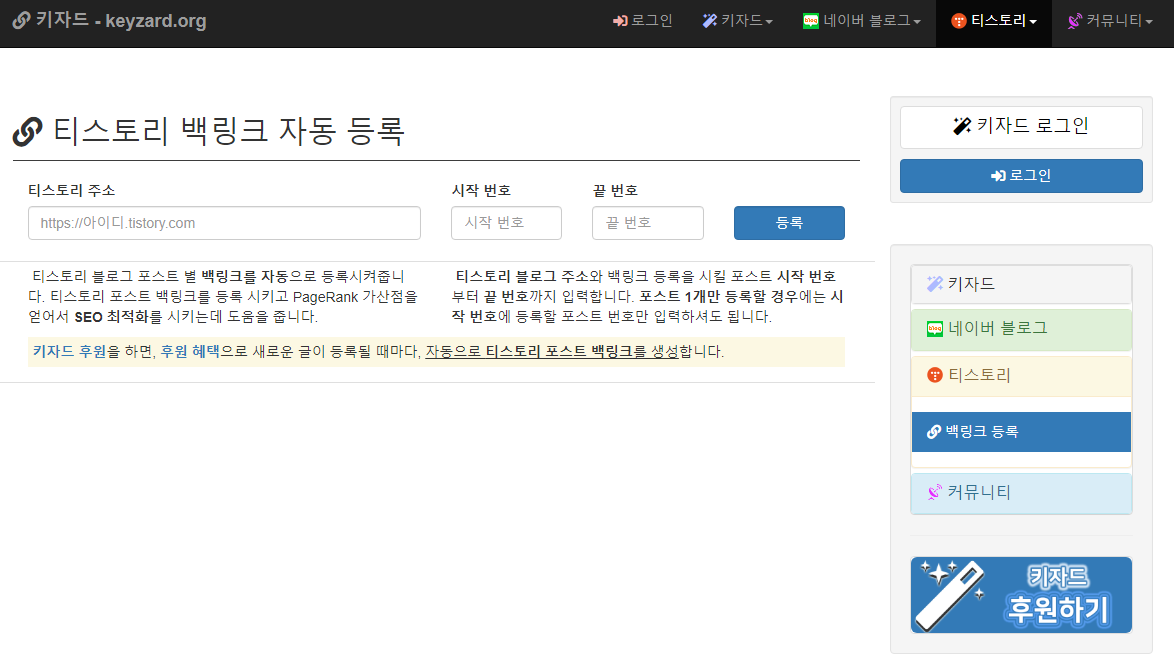Expand the 키자드 navbar dropdown

(x=737, y=21)
